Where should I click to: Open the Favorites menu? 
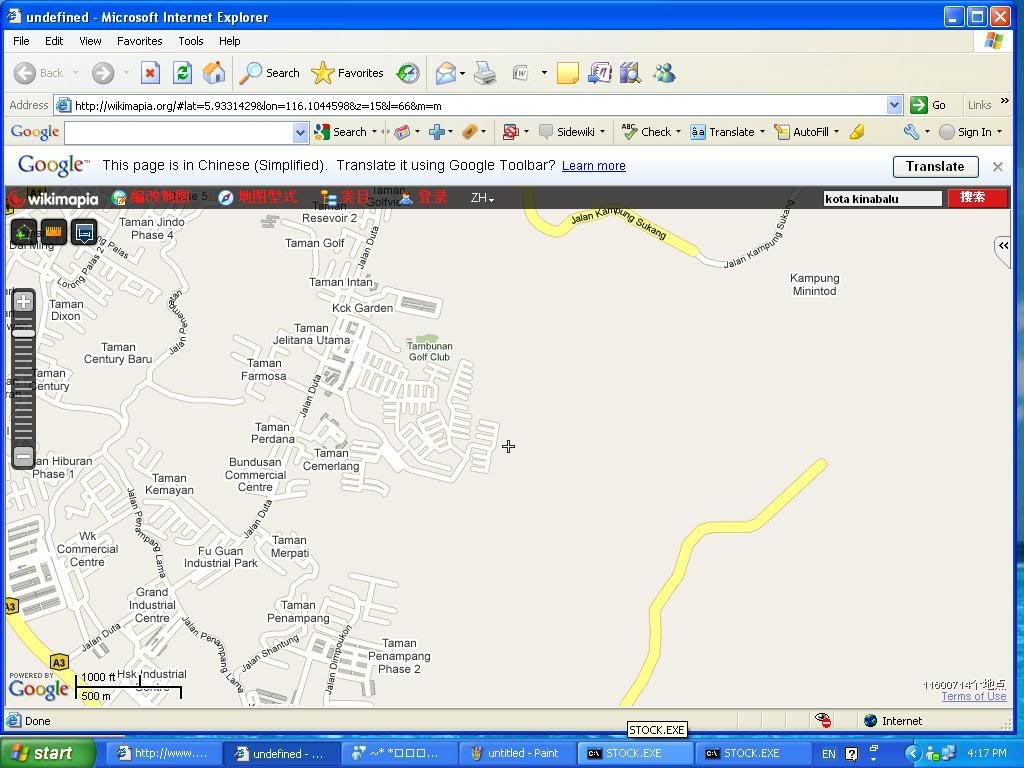[139, 41]
